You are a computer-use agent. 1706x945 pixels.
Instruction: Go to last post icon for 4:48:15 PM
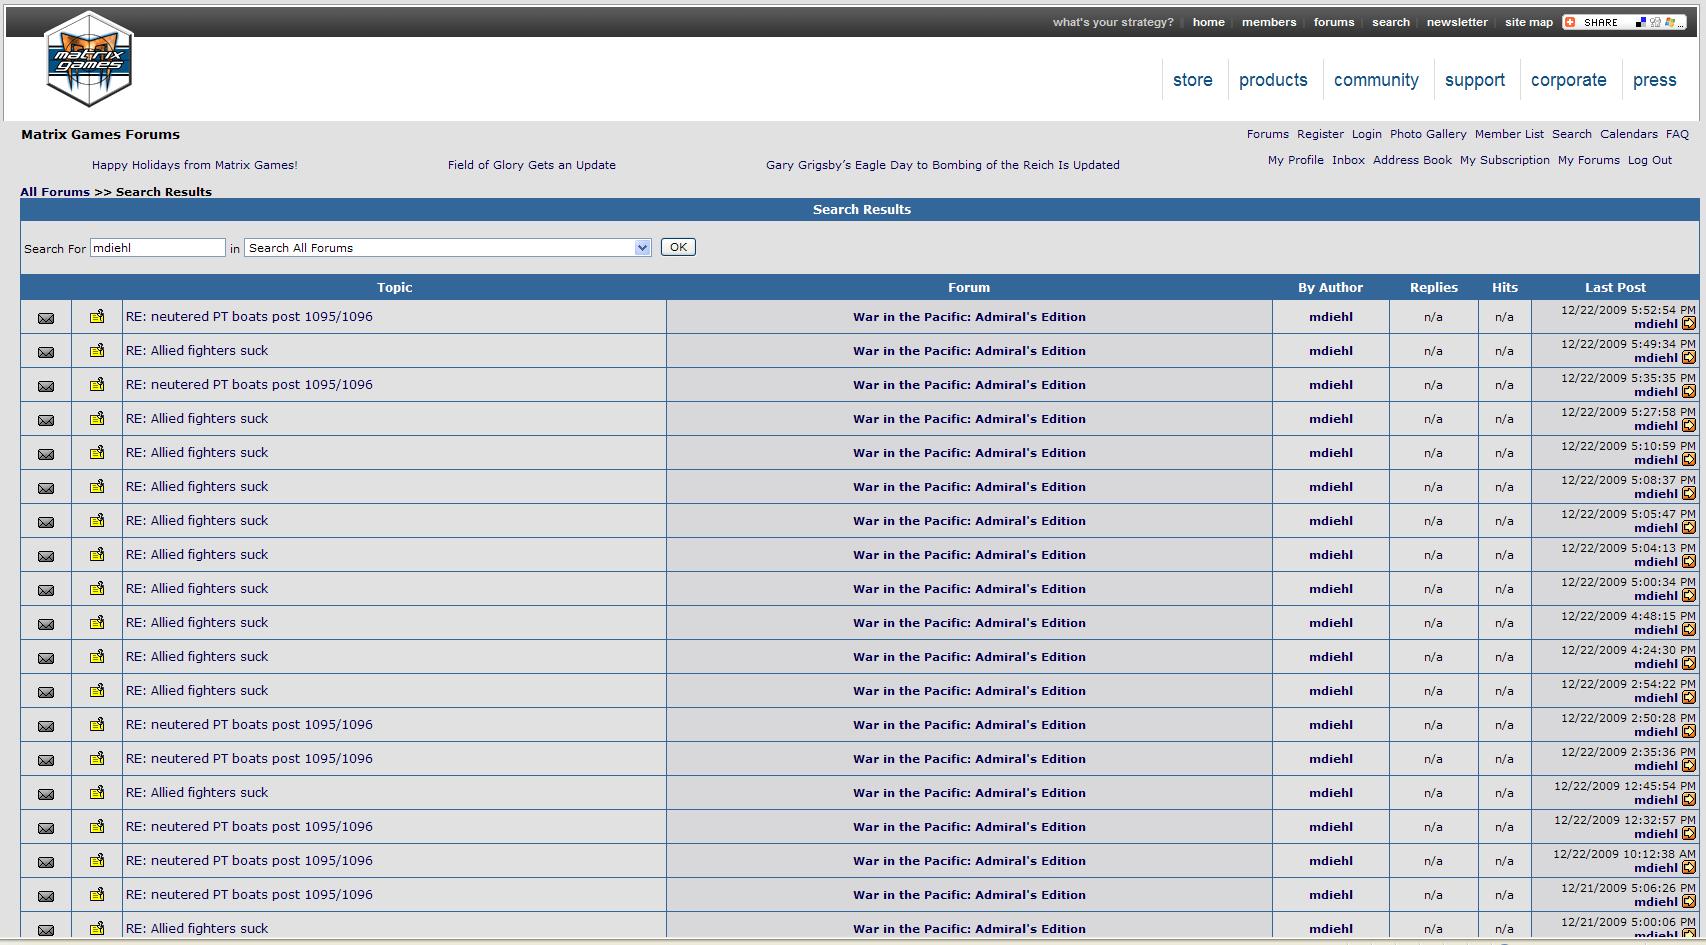(x=1689, y=630)
